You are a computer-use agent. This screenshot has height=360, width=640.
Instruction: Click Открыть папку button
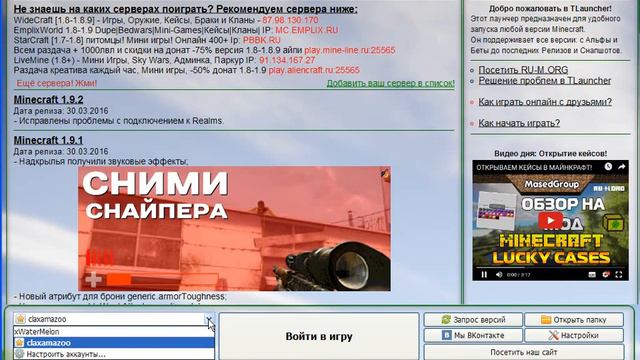coord(573,320)
